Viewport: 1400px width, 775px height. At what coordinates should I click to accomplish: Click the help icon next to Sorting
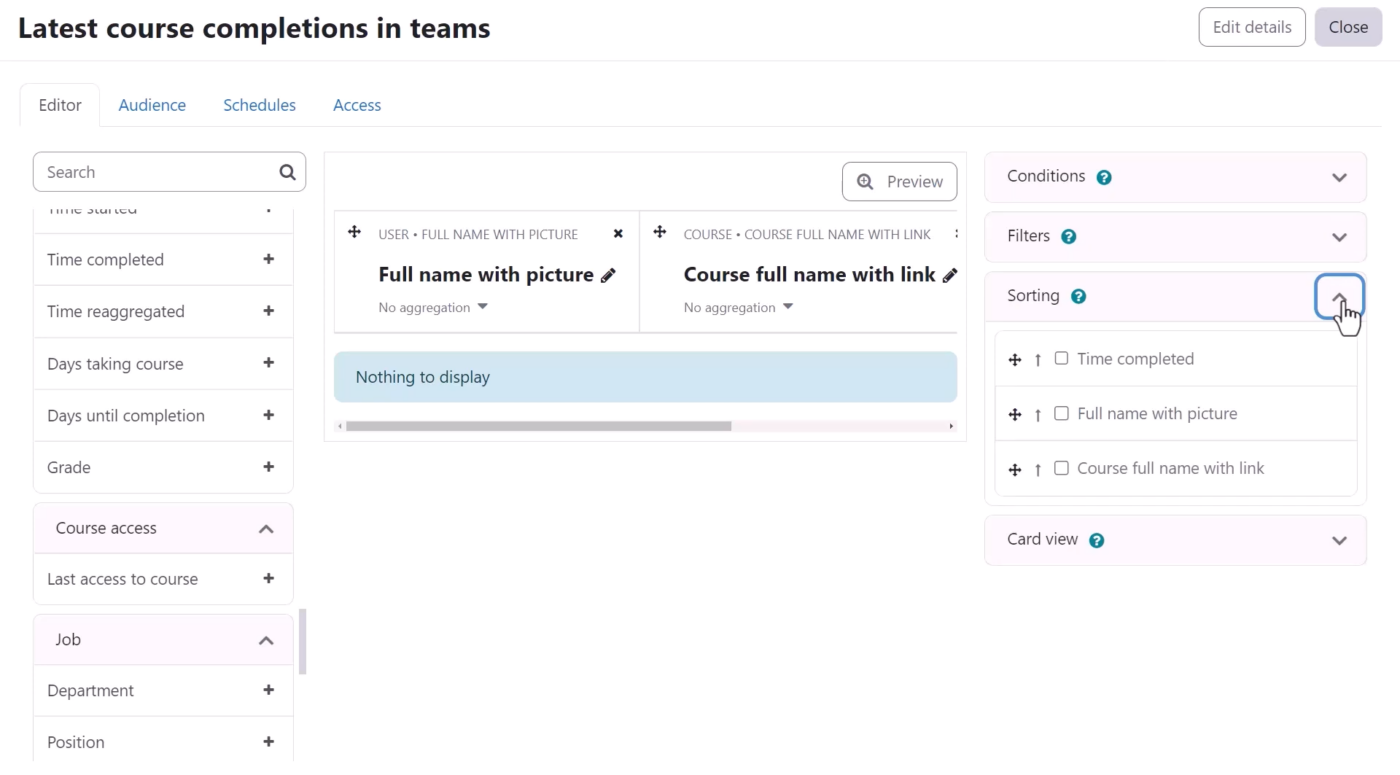1078,295
